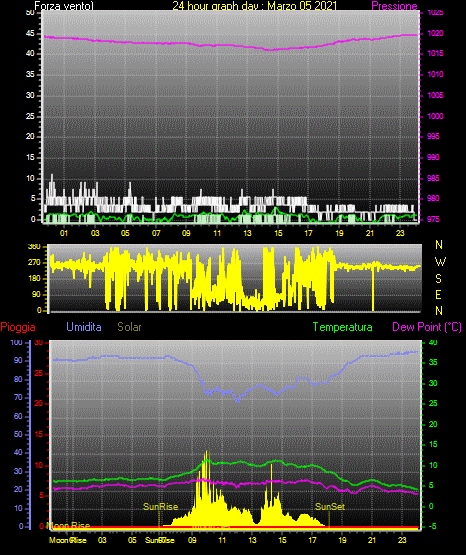Click the 'SunRise' marker label in the lower chart
Viewport: 466px width, 555px height.
pyautogui.click(x=160, y=507)
